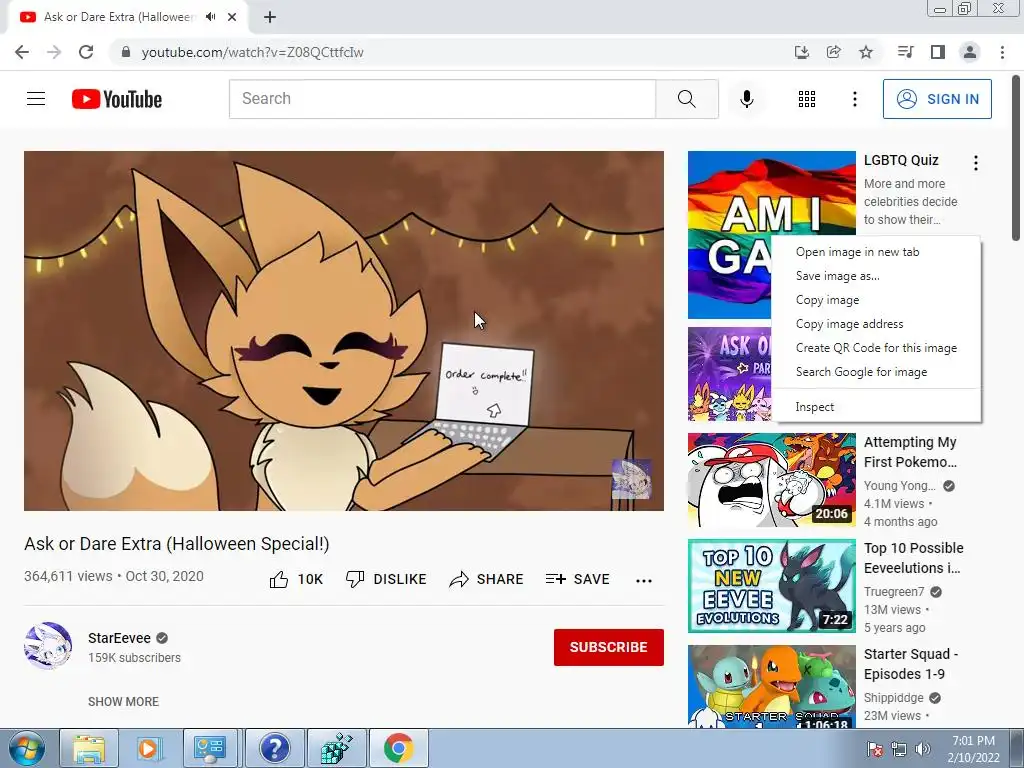Click the Action Center flag tray icon

[874, 749]
